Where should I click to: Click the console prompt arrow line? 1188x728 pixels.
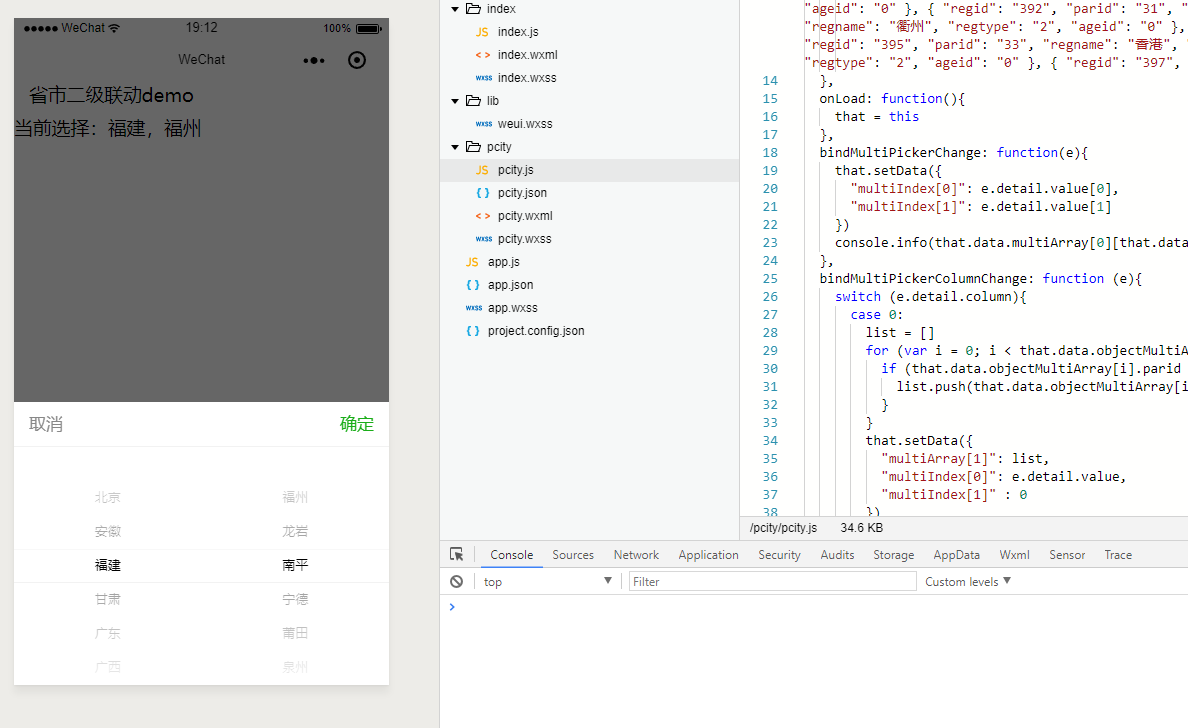tap(452, 607)
